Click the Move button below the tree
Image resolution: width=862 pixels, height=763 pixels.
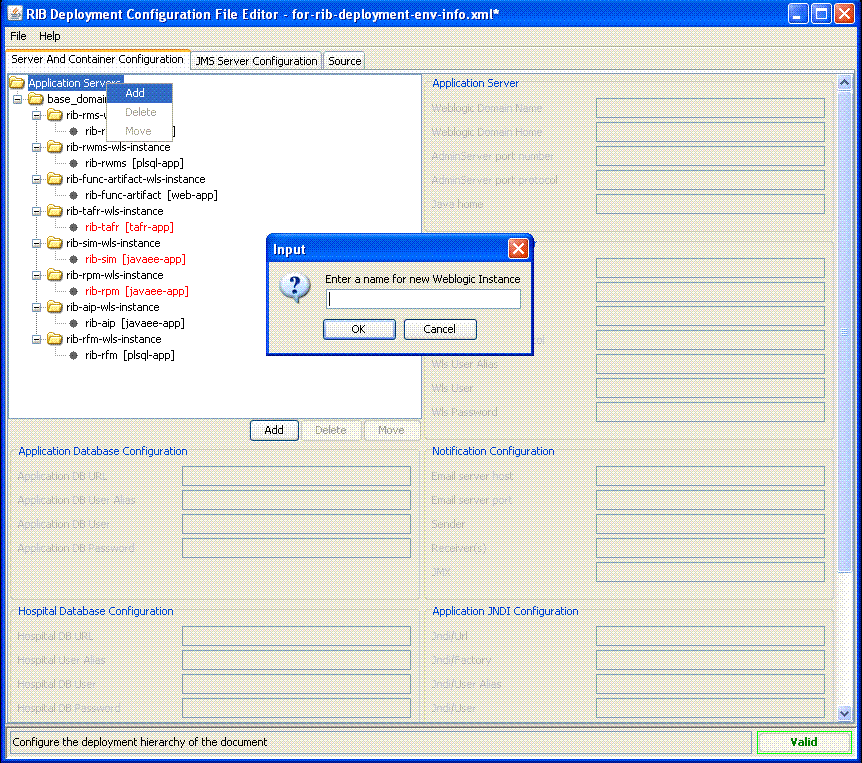391,430
